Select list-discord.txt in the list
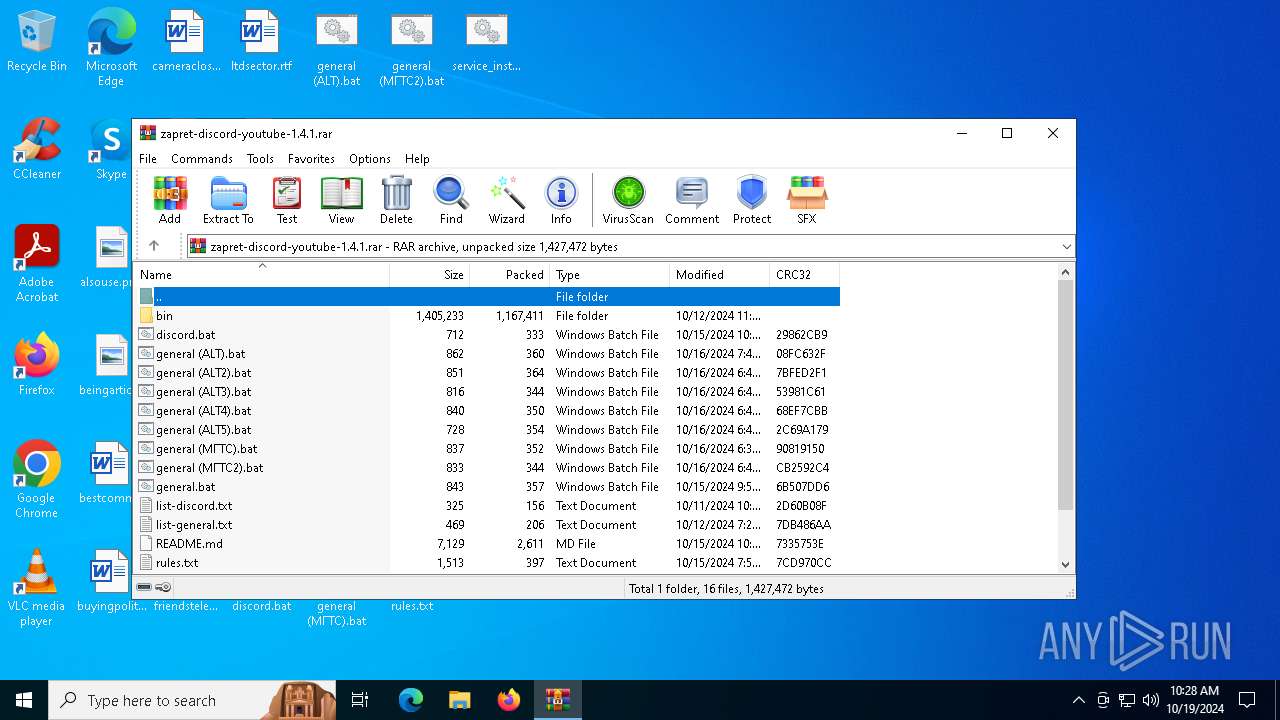The width and height of the screenshot is (1280, 720). pyautogui.click(x=487, y=505)
